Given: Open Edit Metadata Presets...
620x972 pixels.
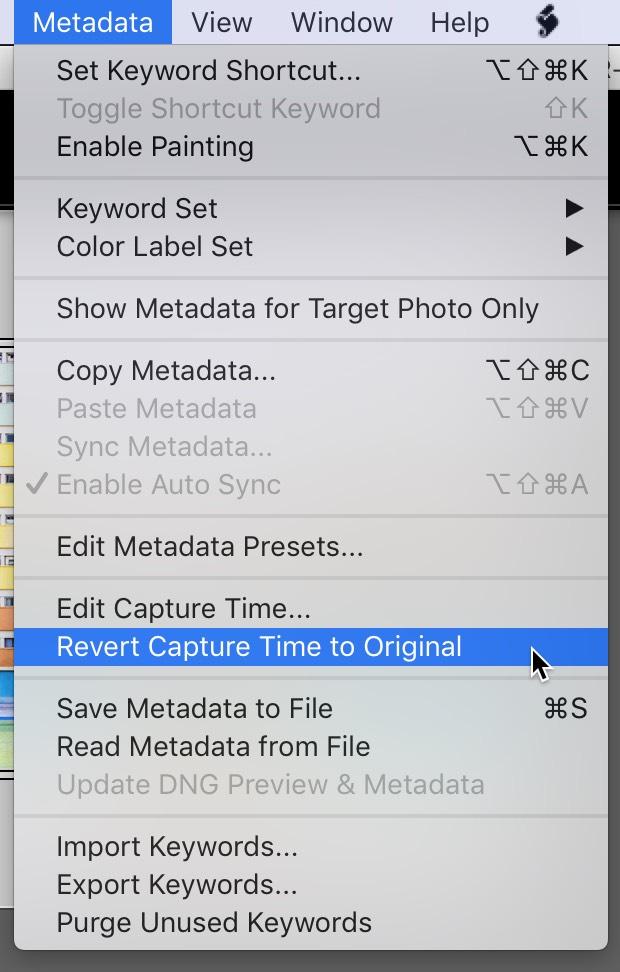Looking at the screenshot, I should click(x=311, y=547).
